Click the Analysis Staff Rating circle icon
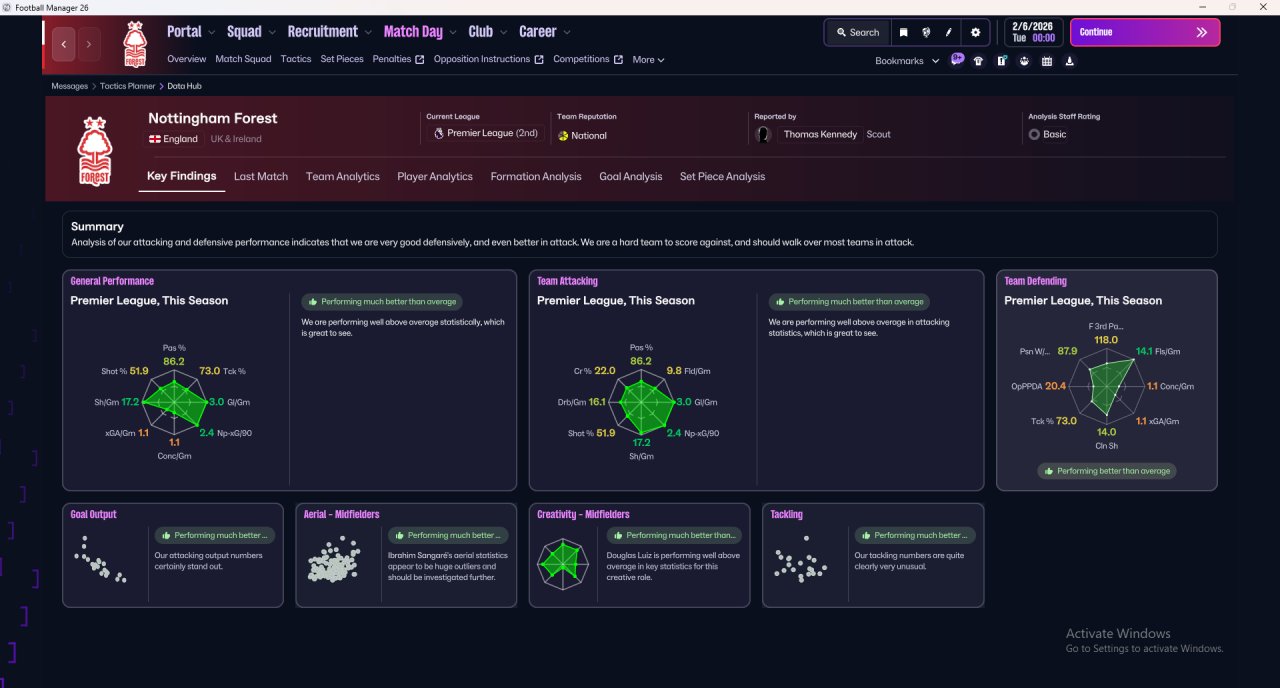This screenshot has width=1280, height=688. (1034, 134)
